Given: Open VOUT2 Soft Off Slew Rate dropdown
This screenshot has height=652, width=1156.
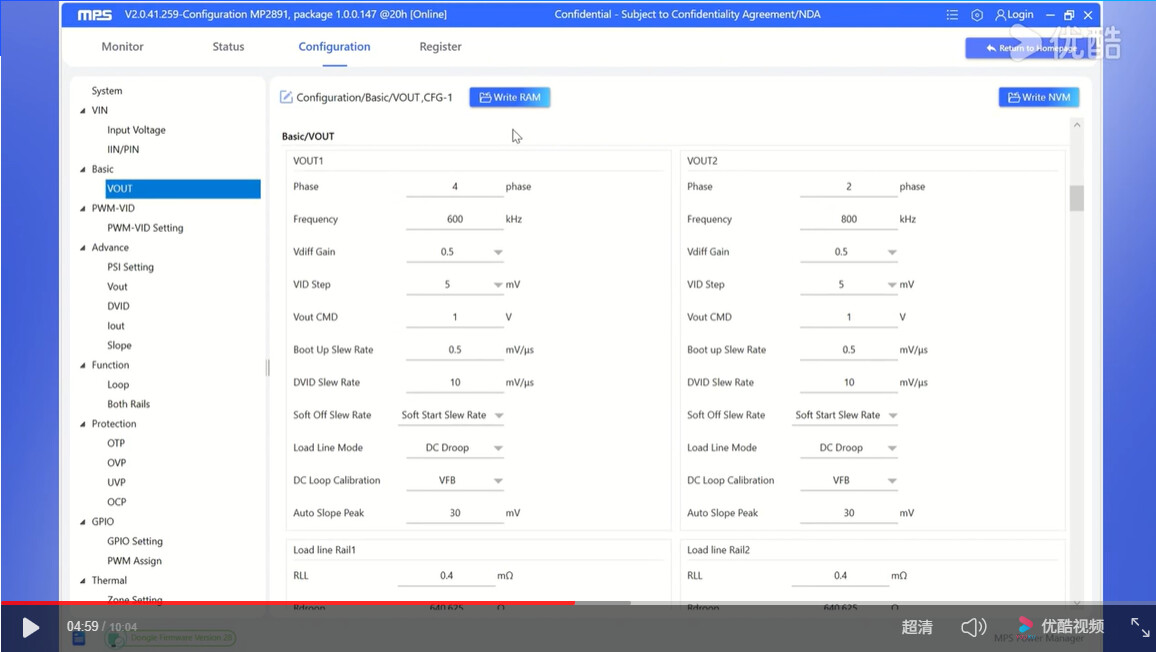Looking at the screenshot, I should (891, 415).
